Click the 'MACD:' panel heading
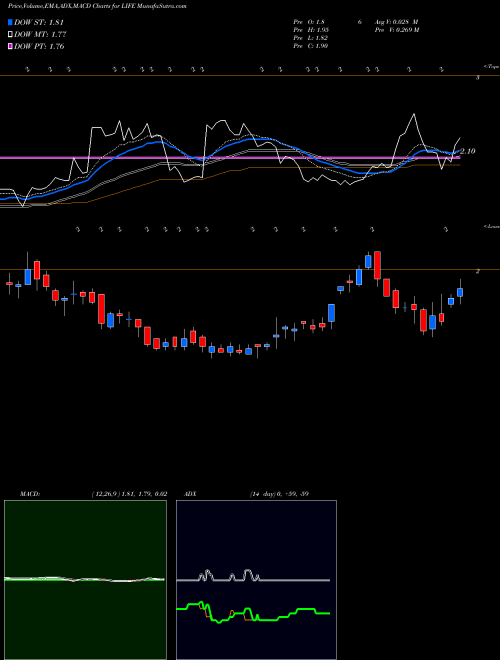500x660 pixels. tap(30, 494)
